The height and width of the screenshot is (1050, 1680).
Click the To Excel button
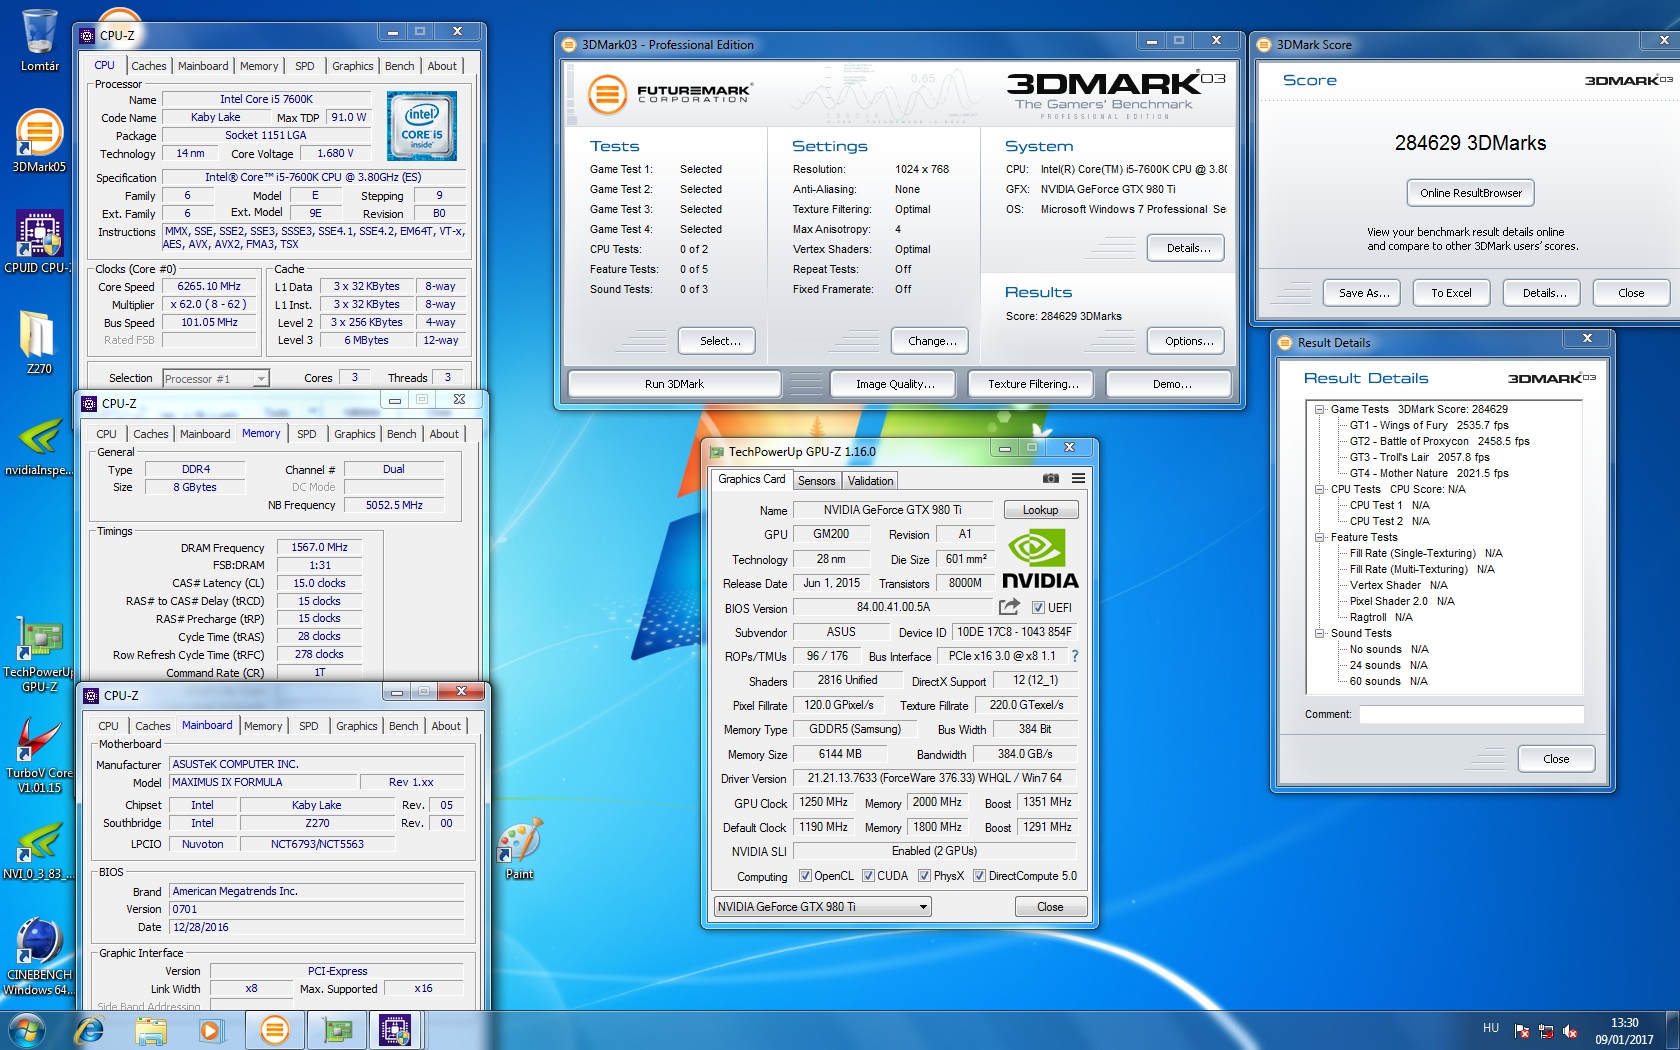[x=1451, y=293]
